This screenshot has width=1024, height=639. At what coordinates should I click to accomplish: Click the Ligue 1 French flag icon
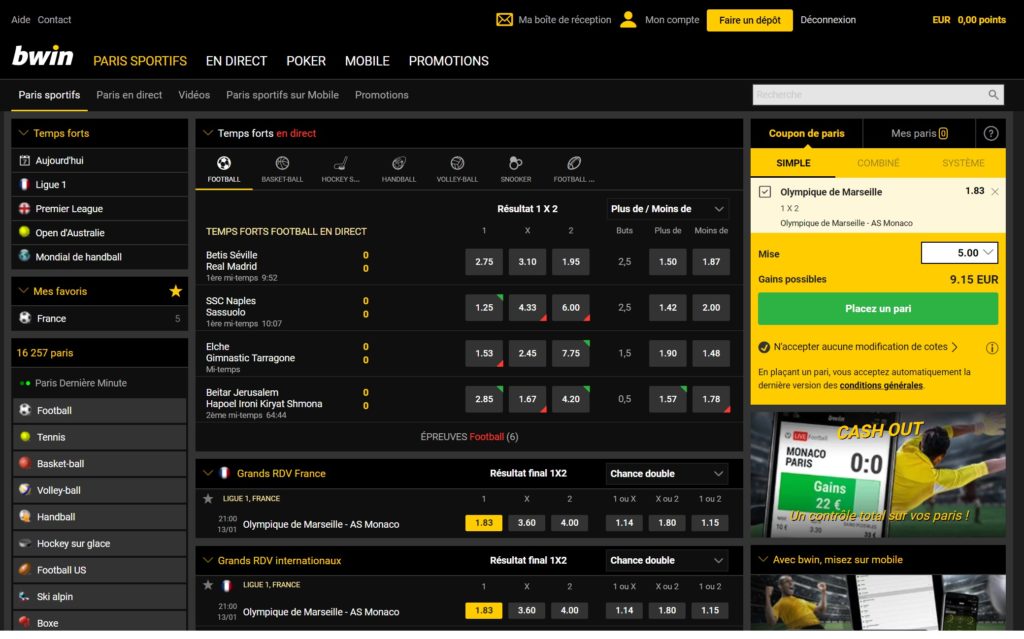[25, 184]
